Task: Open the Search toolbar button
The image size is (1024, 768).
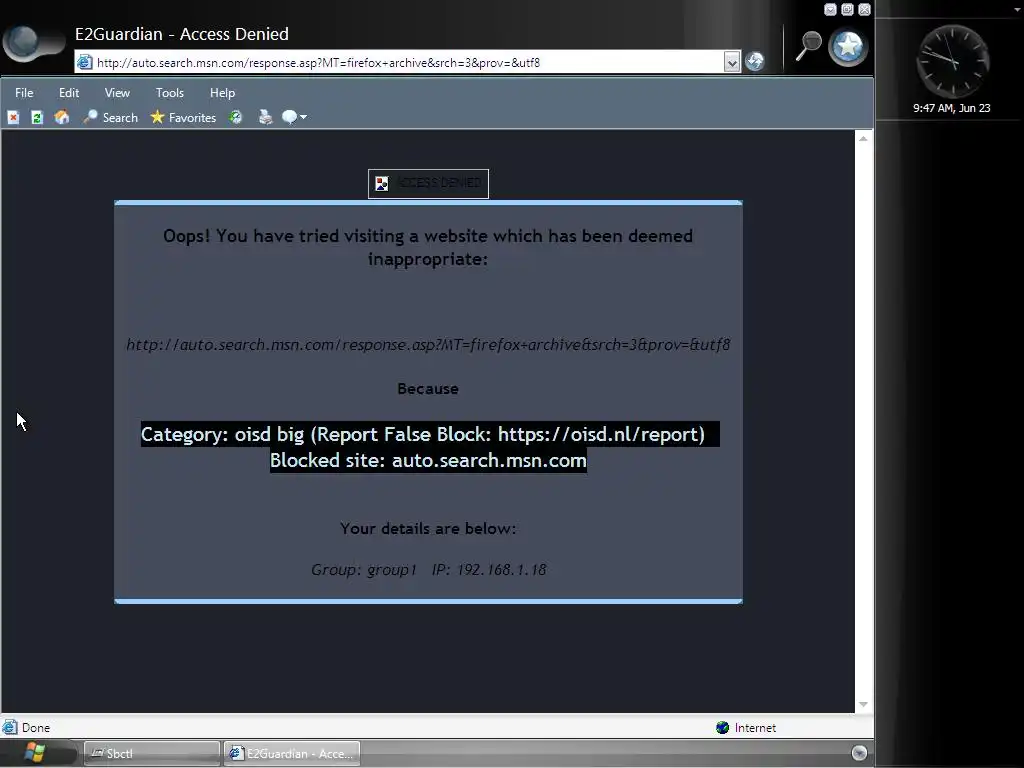Action: 110,118
